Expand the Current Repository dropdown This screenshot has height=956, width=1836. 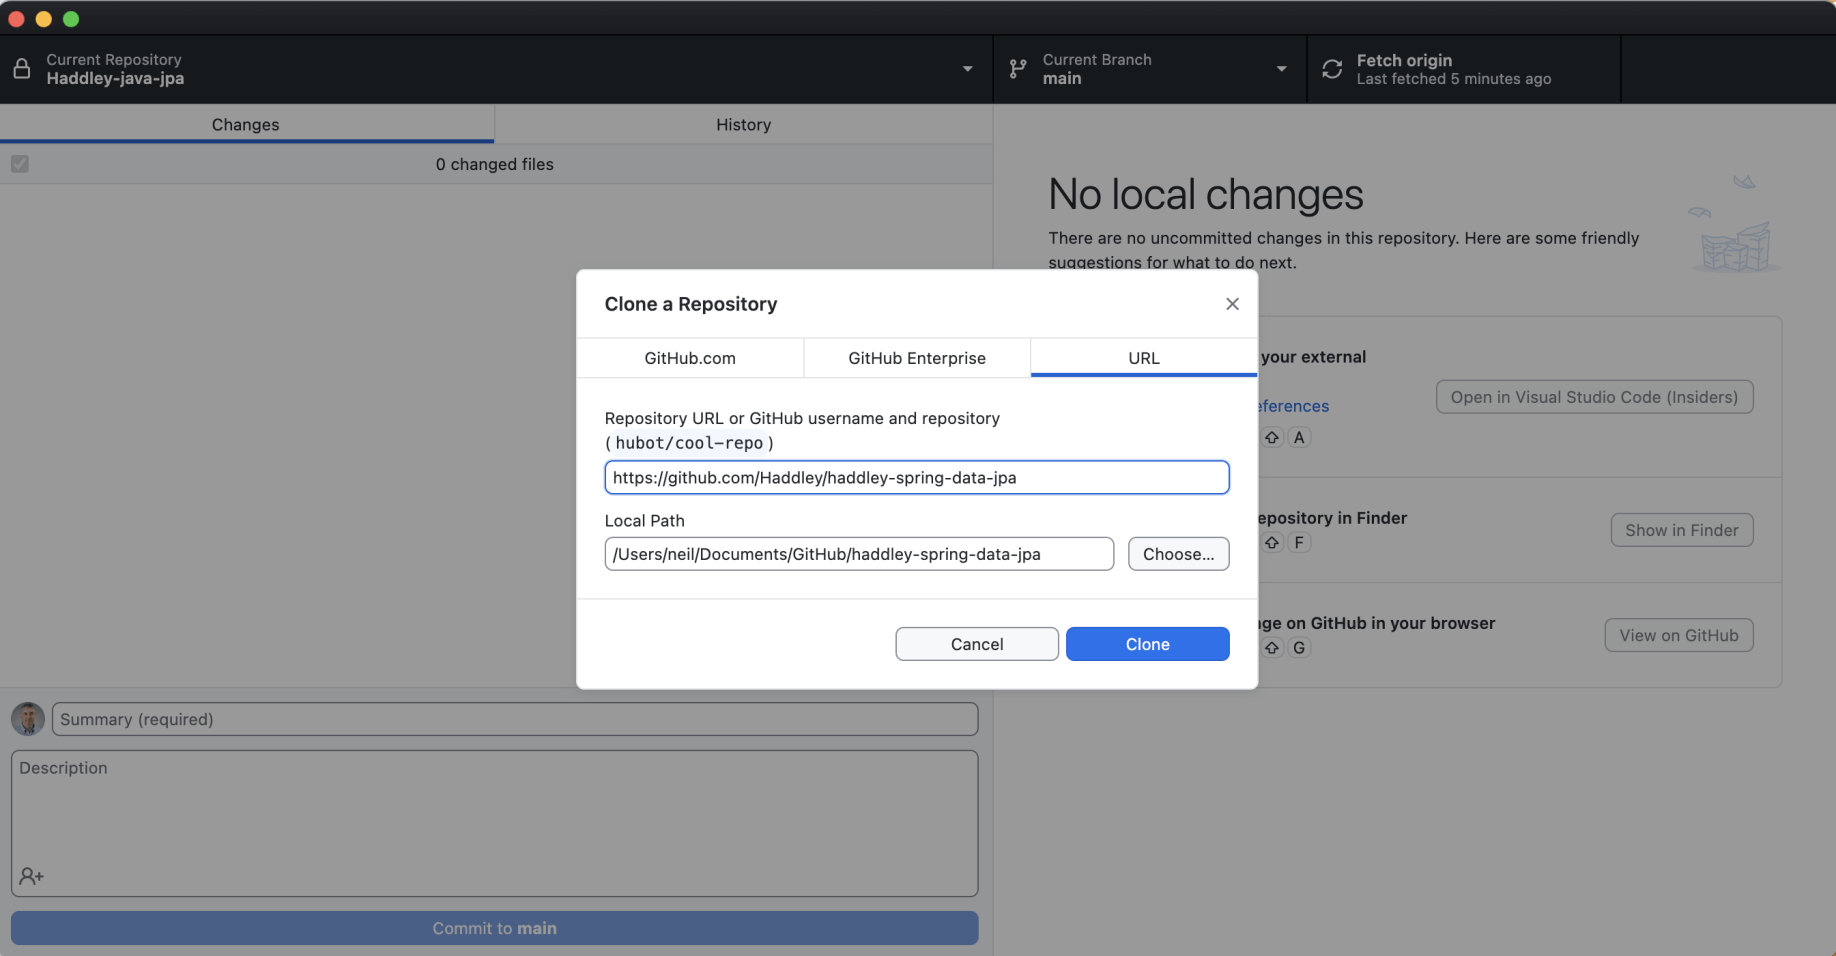(967, 69)
